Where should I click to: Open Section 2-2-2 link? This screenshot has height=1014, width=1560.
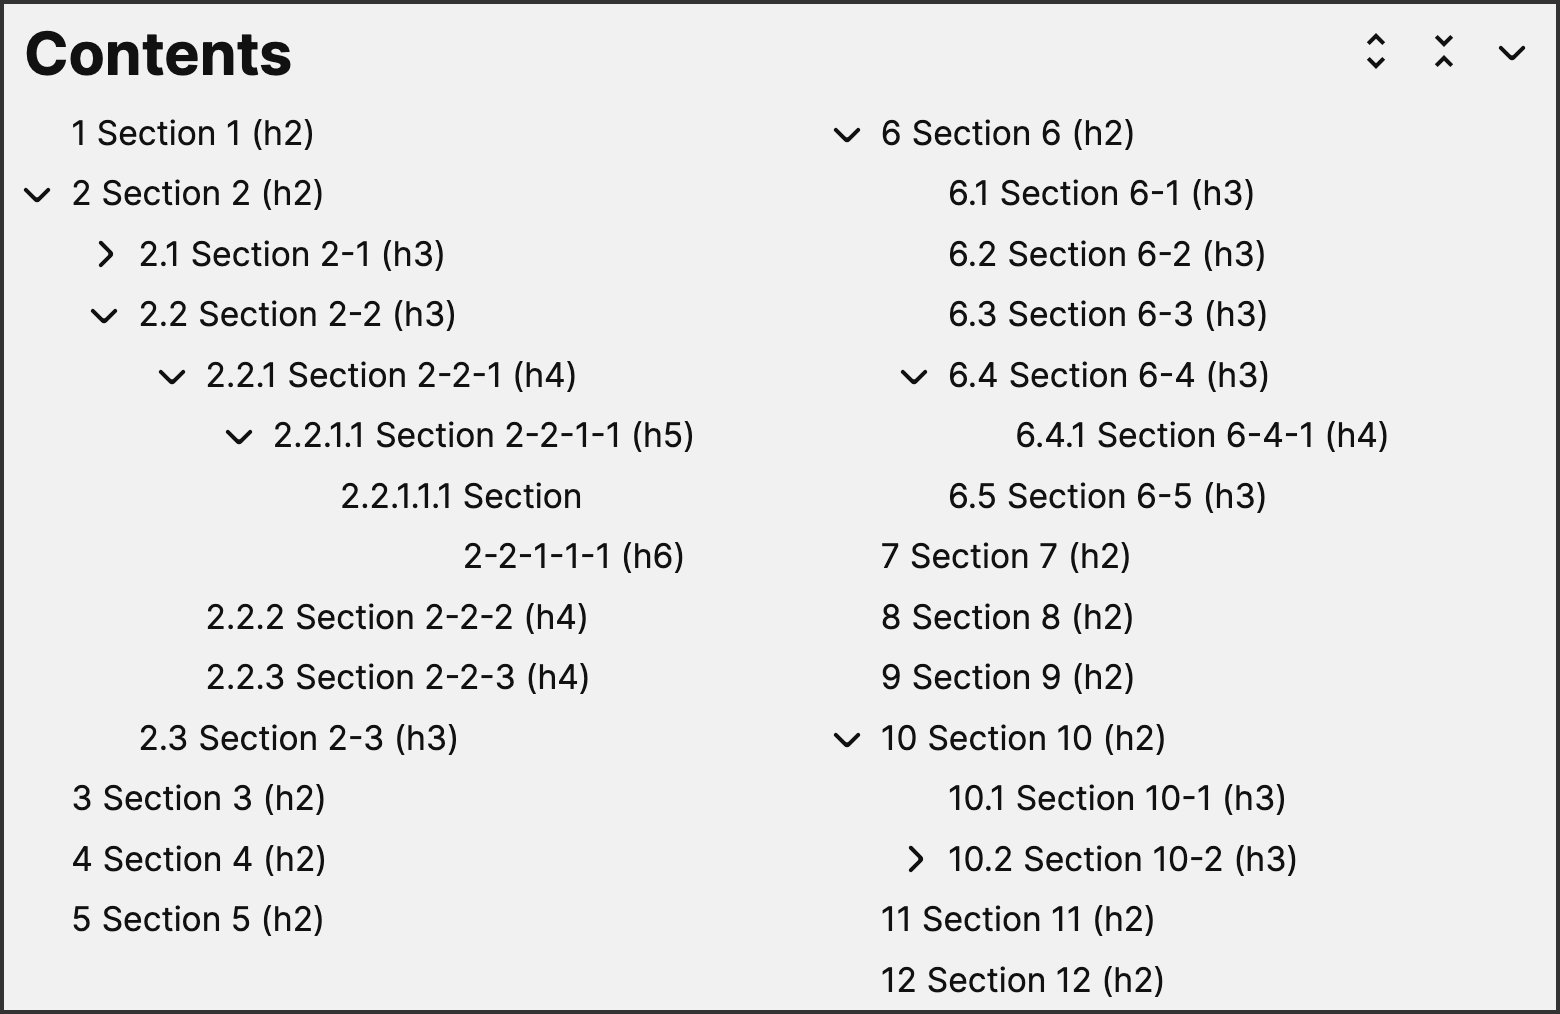[398, 617]
